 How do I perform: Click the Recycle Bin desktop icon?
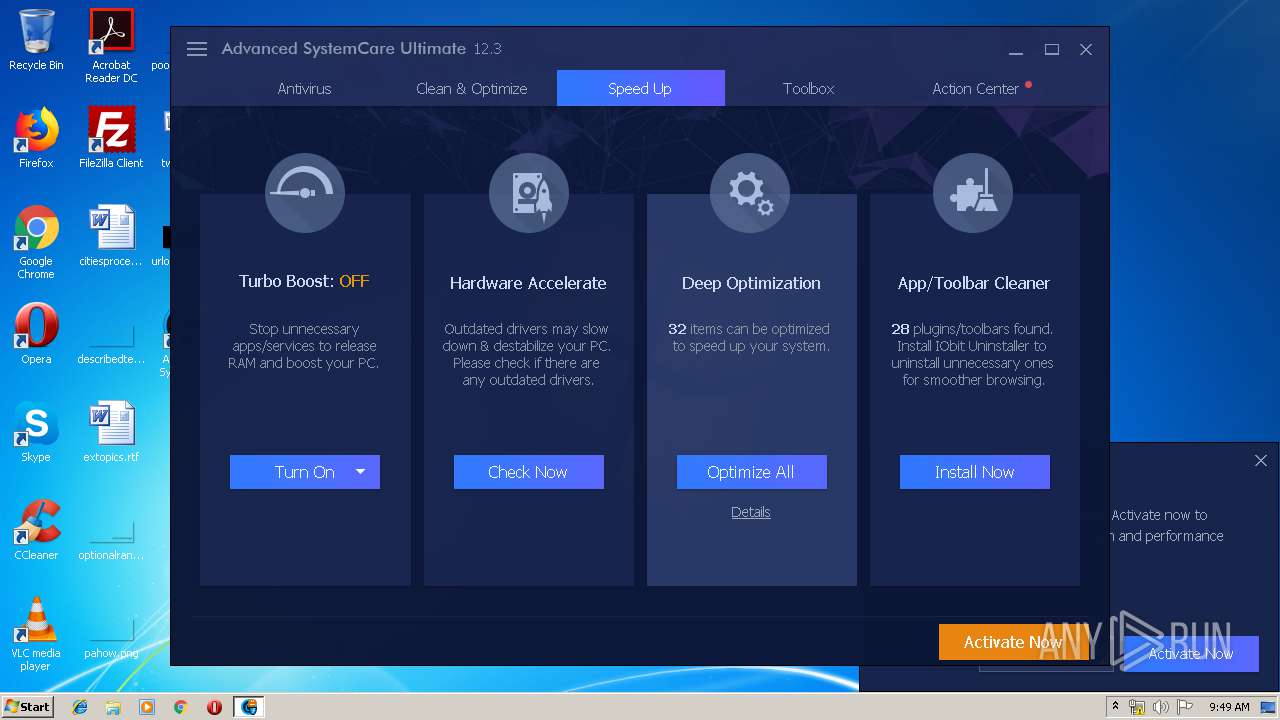pos(36,40)
